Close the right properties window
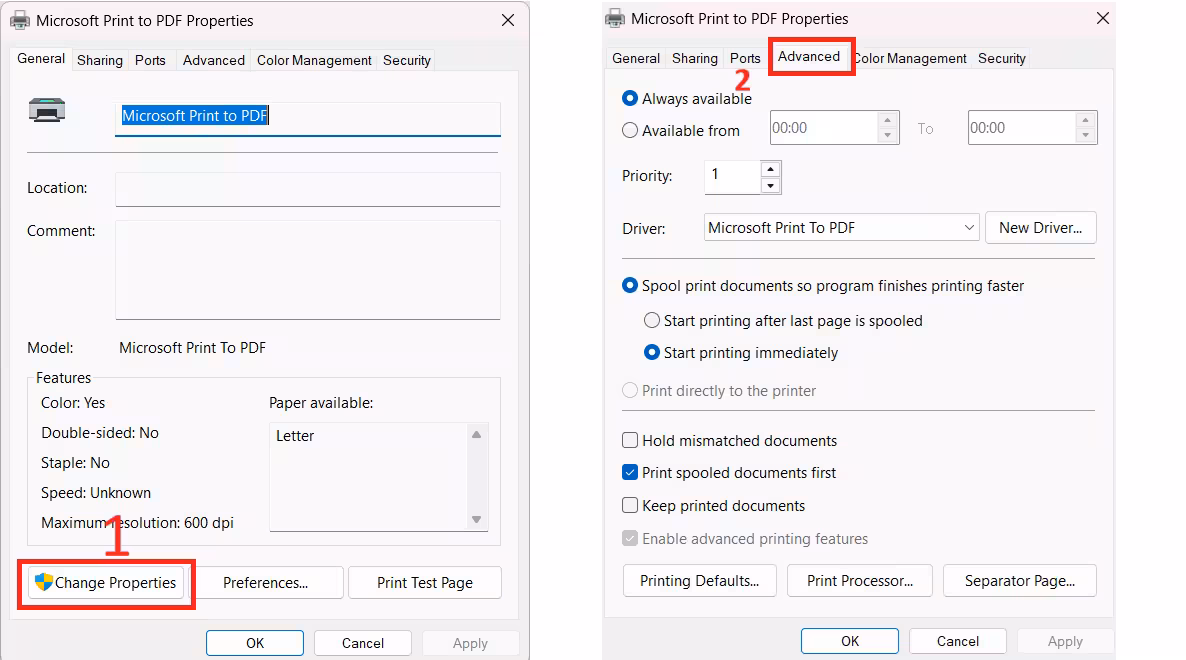 point(1103,18)
